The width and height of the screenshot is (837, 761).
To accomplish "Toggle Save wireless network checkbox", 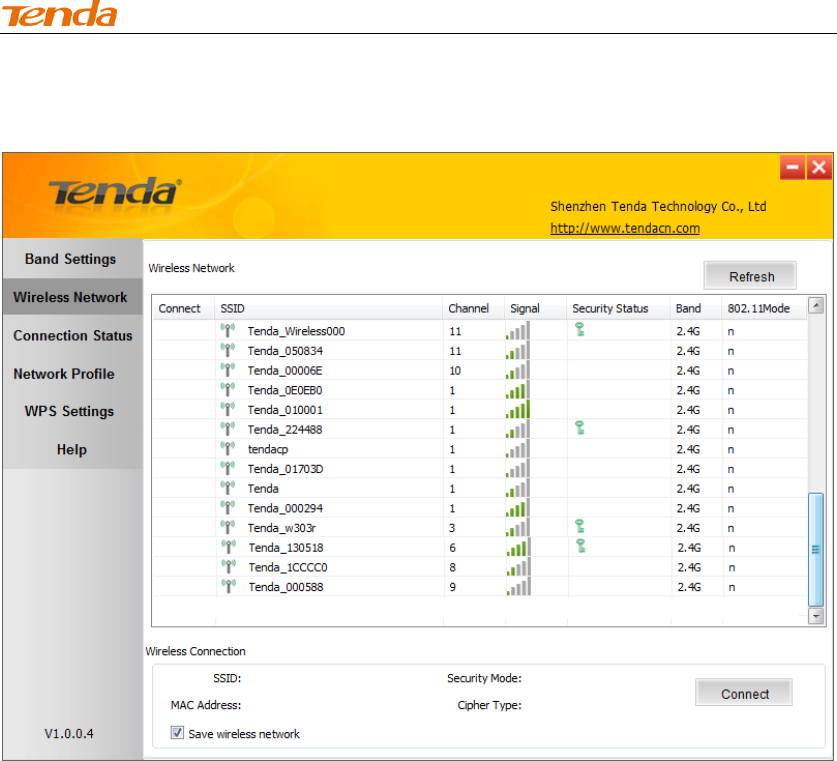I will click(177, 733).
